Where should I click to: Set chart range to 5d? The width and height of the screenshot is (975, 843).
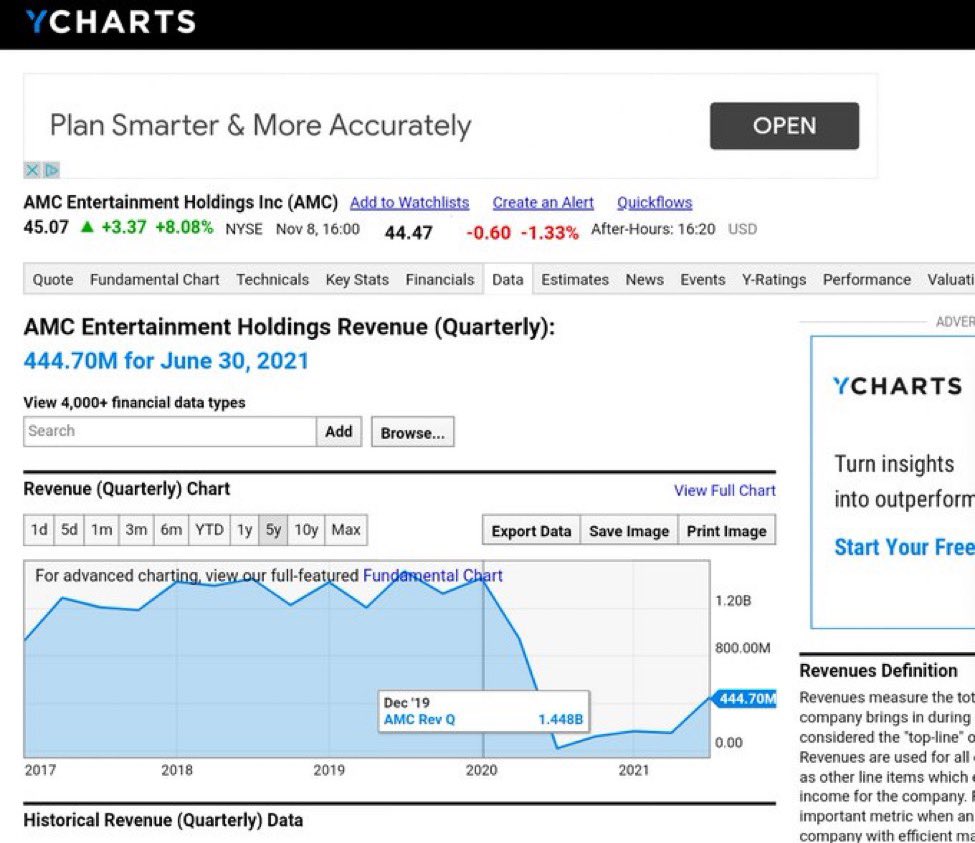tap(69, 530)
